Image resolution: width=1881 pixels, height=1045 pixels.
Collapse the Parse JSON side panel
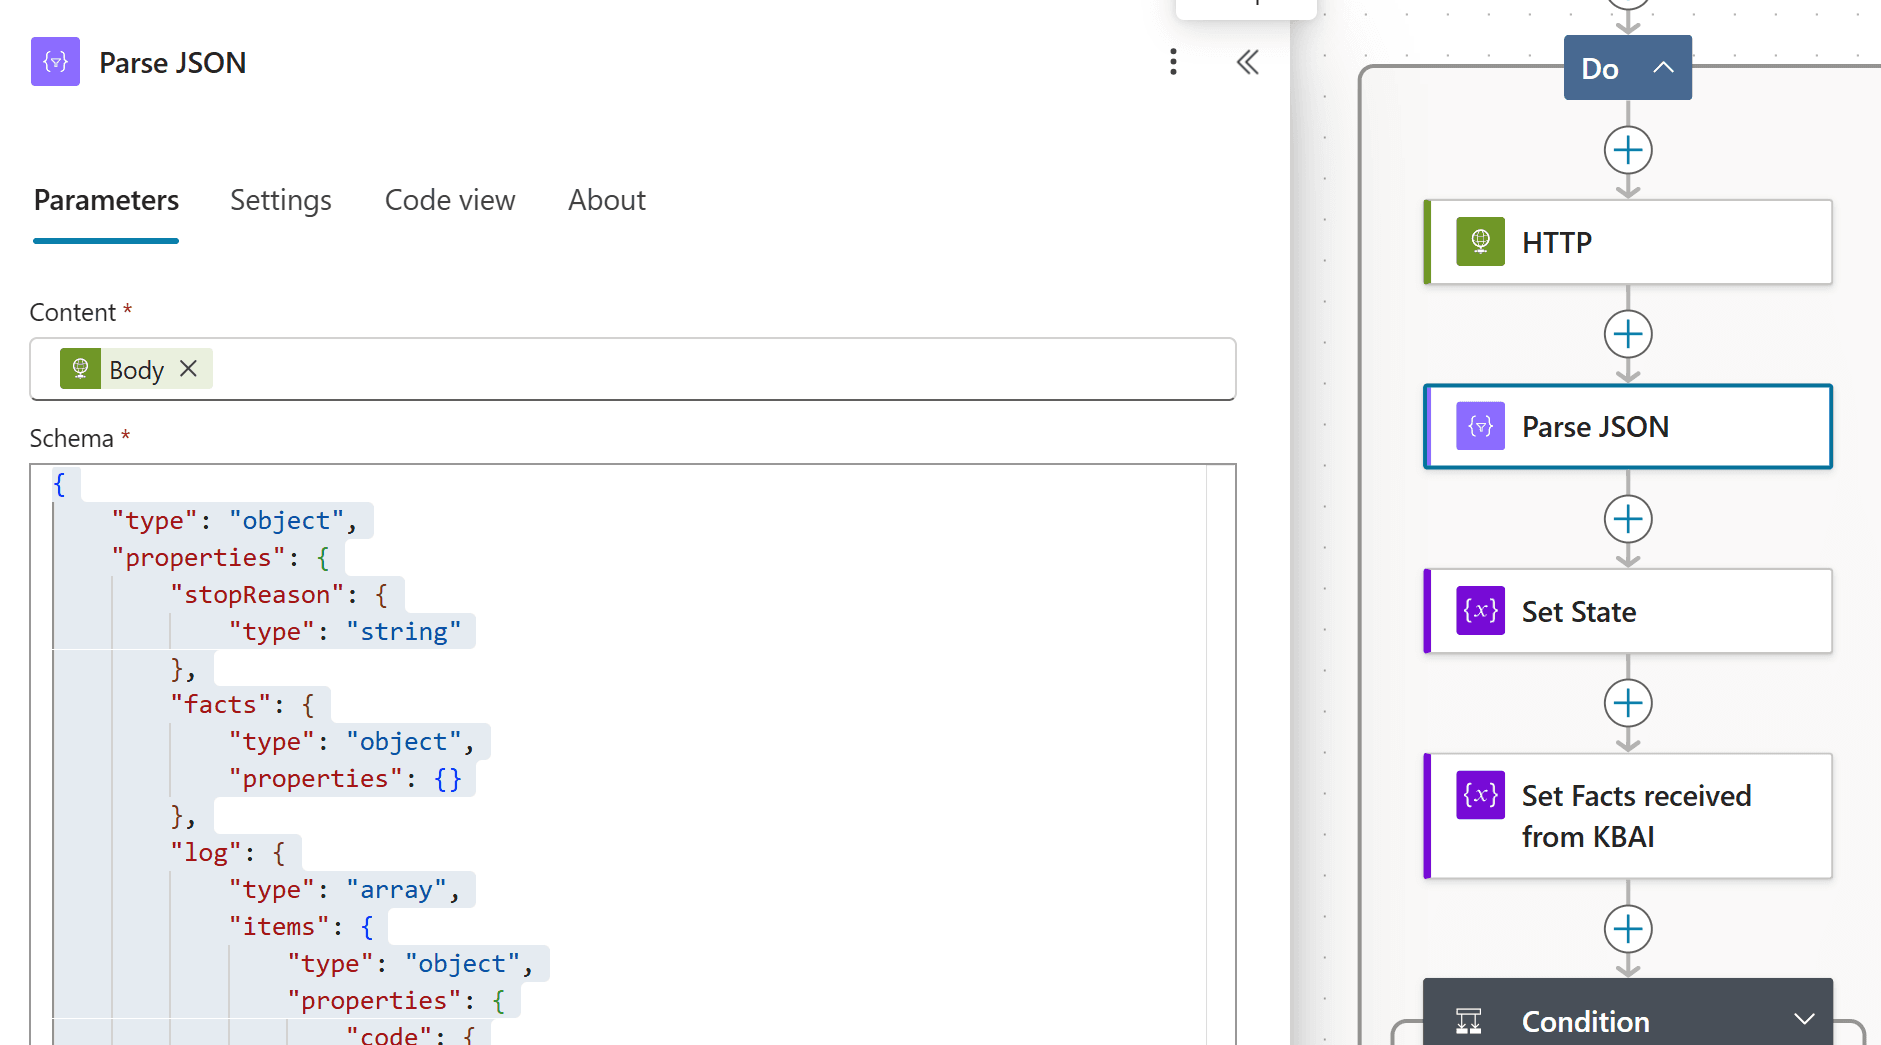[x=1247, y=62]
